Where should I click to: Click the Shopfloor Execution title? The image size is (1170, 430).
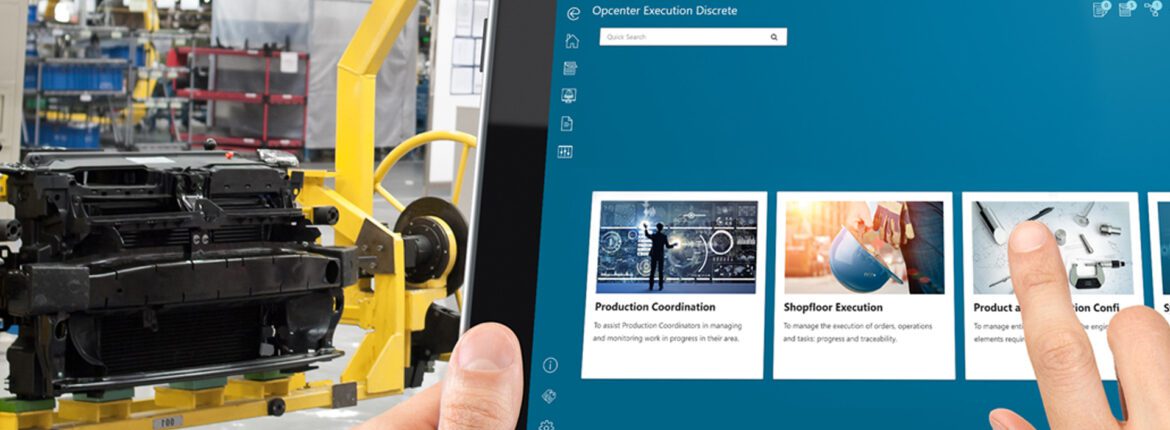point(833,307)
